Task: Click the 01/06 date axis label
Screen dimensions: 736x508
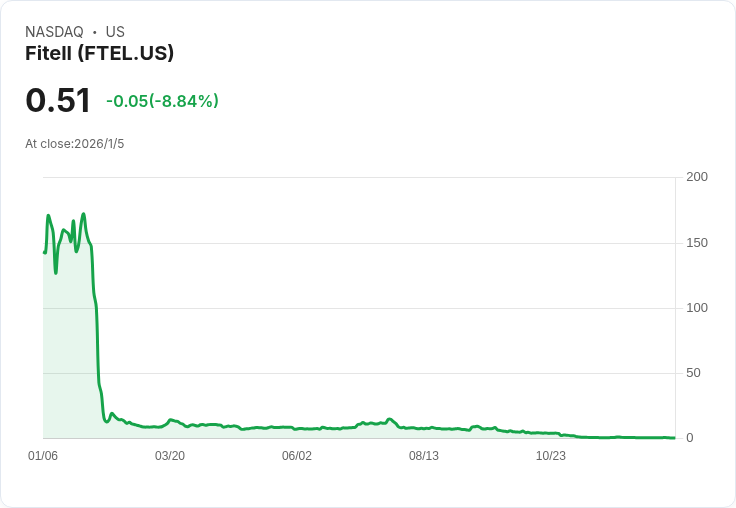Action: click(x=43, y=456)
